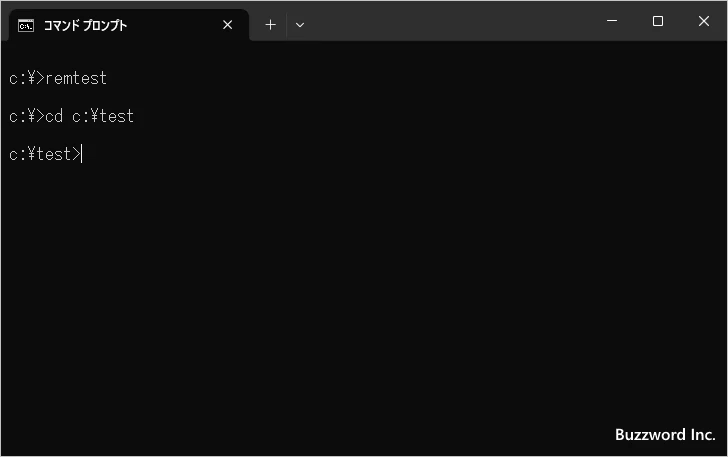Screen dimensions: 728x457
Task: Expand the new tab profile dropdown
Action: (x=300, y=25)
